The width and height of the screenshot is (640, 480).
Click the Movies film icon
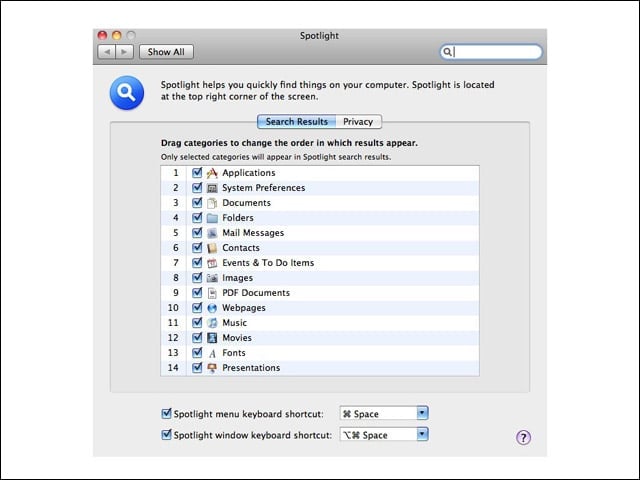click(212, 338)
